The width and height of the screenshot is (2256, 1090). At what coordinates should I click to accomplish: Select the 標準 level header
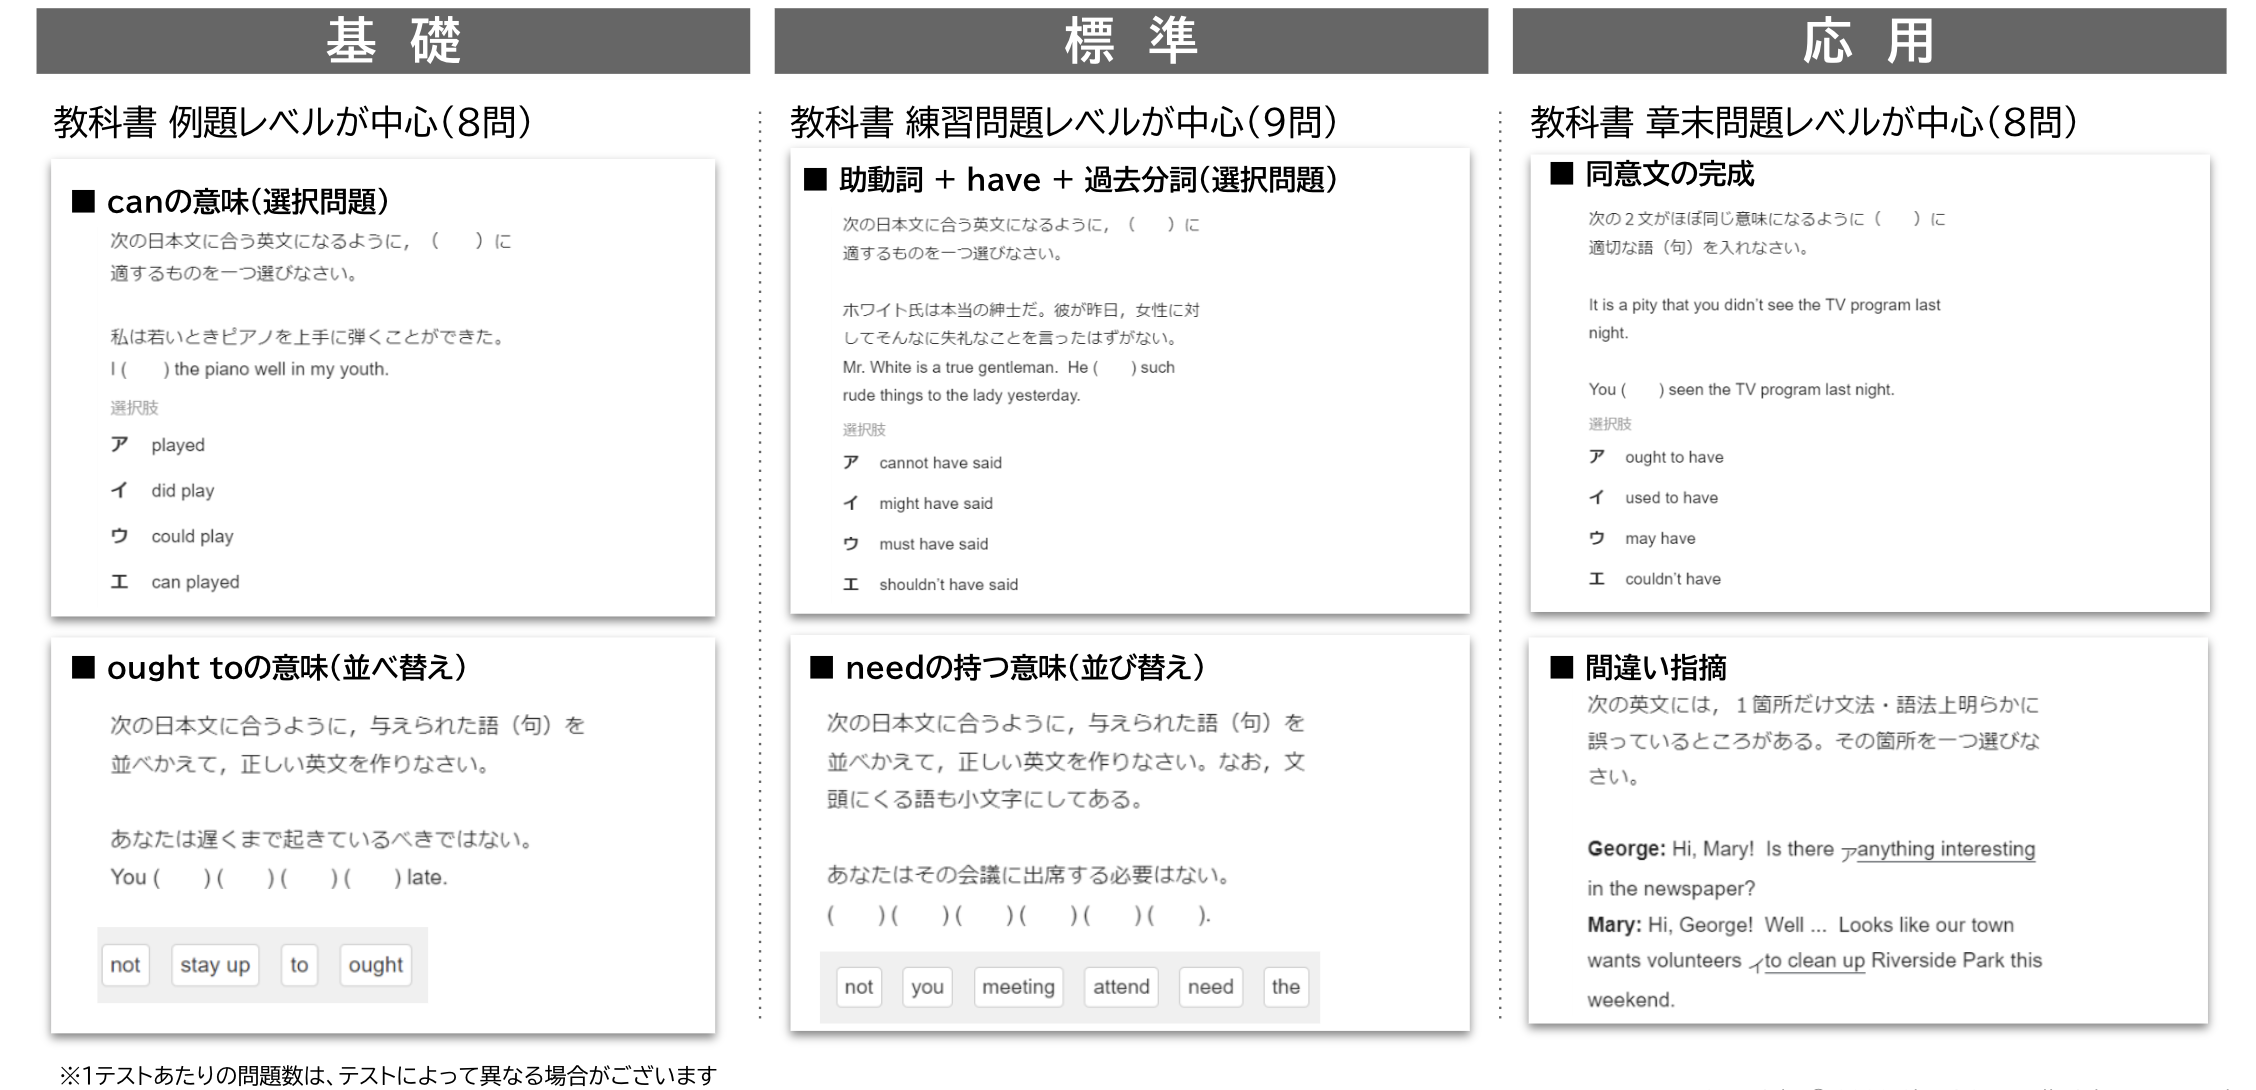coord(1131,41)
